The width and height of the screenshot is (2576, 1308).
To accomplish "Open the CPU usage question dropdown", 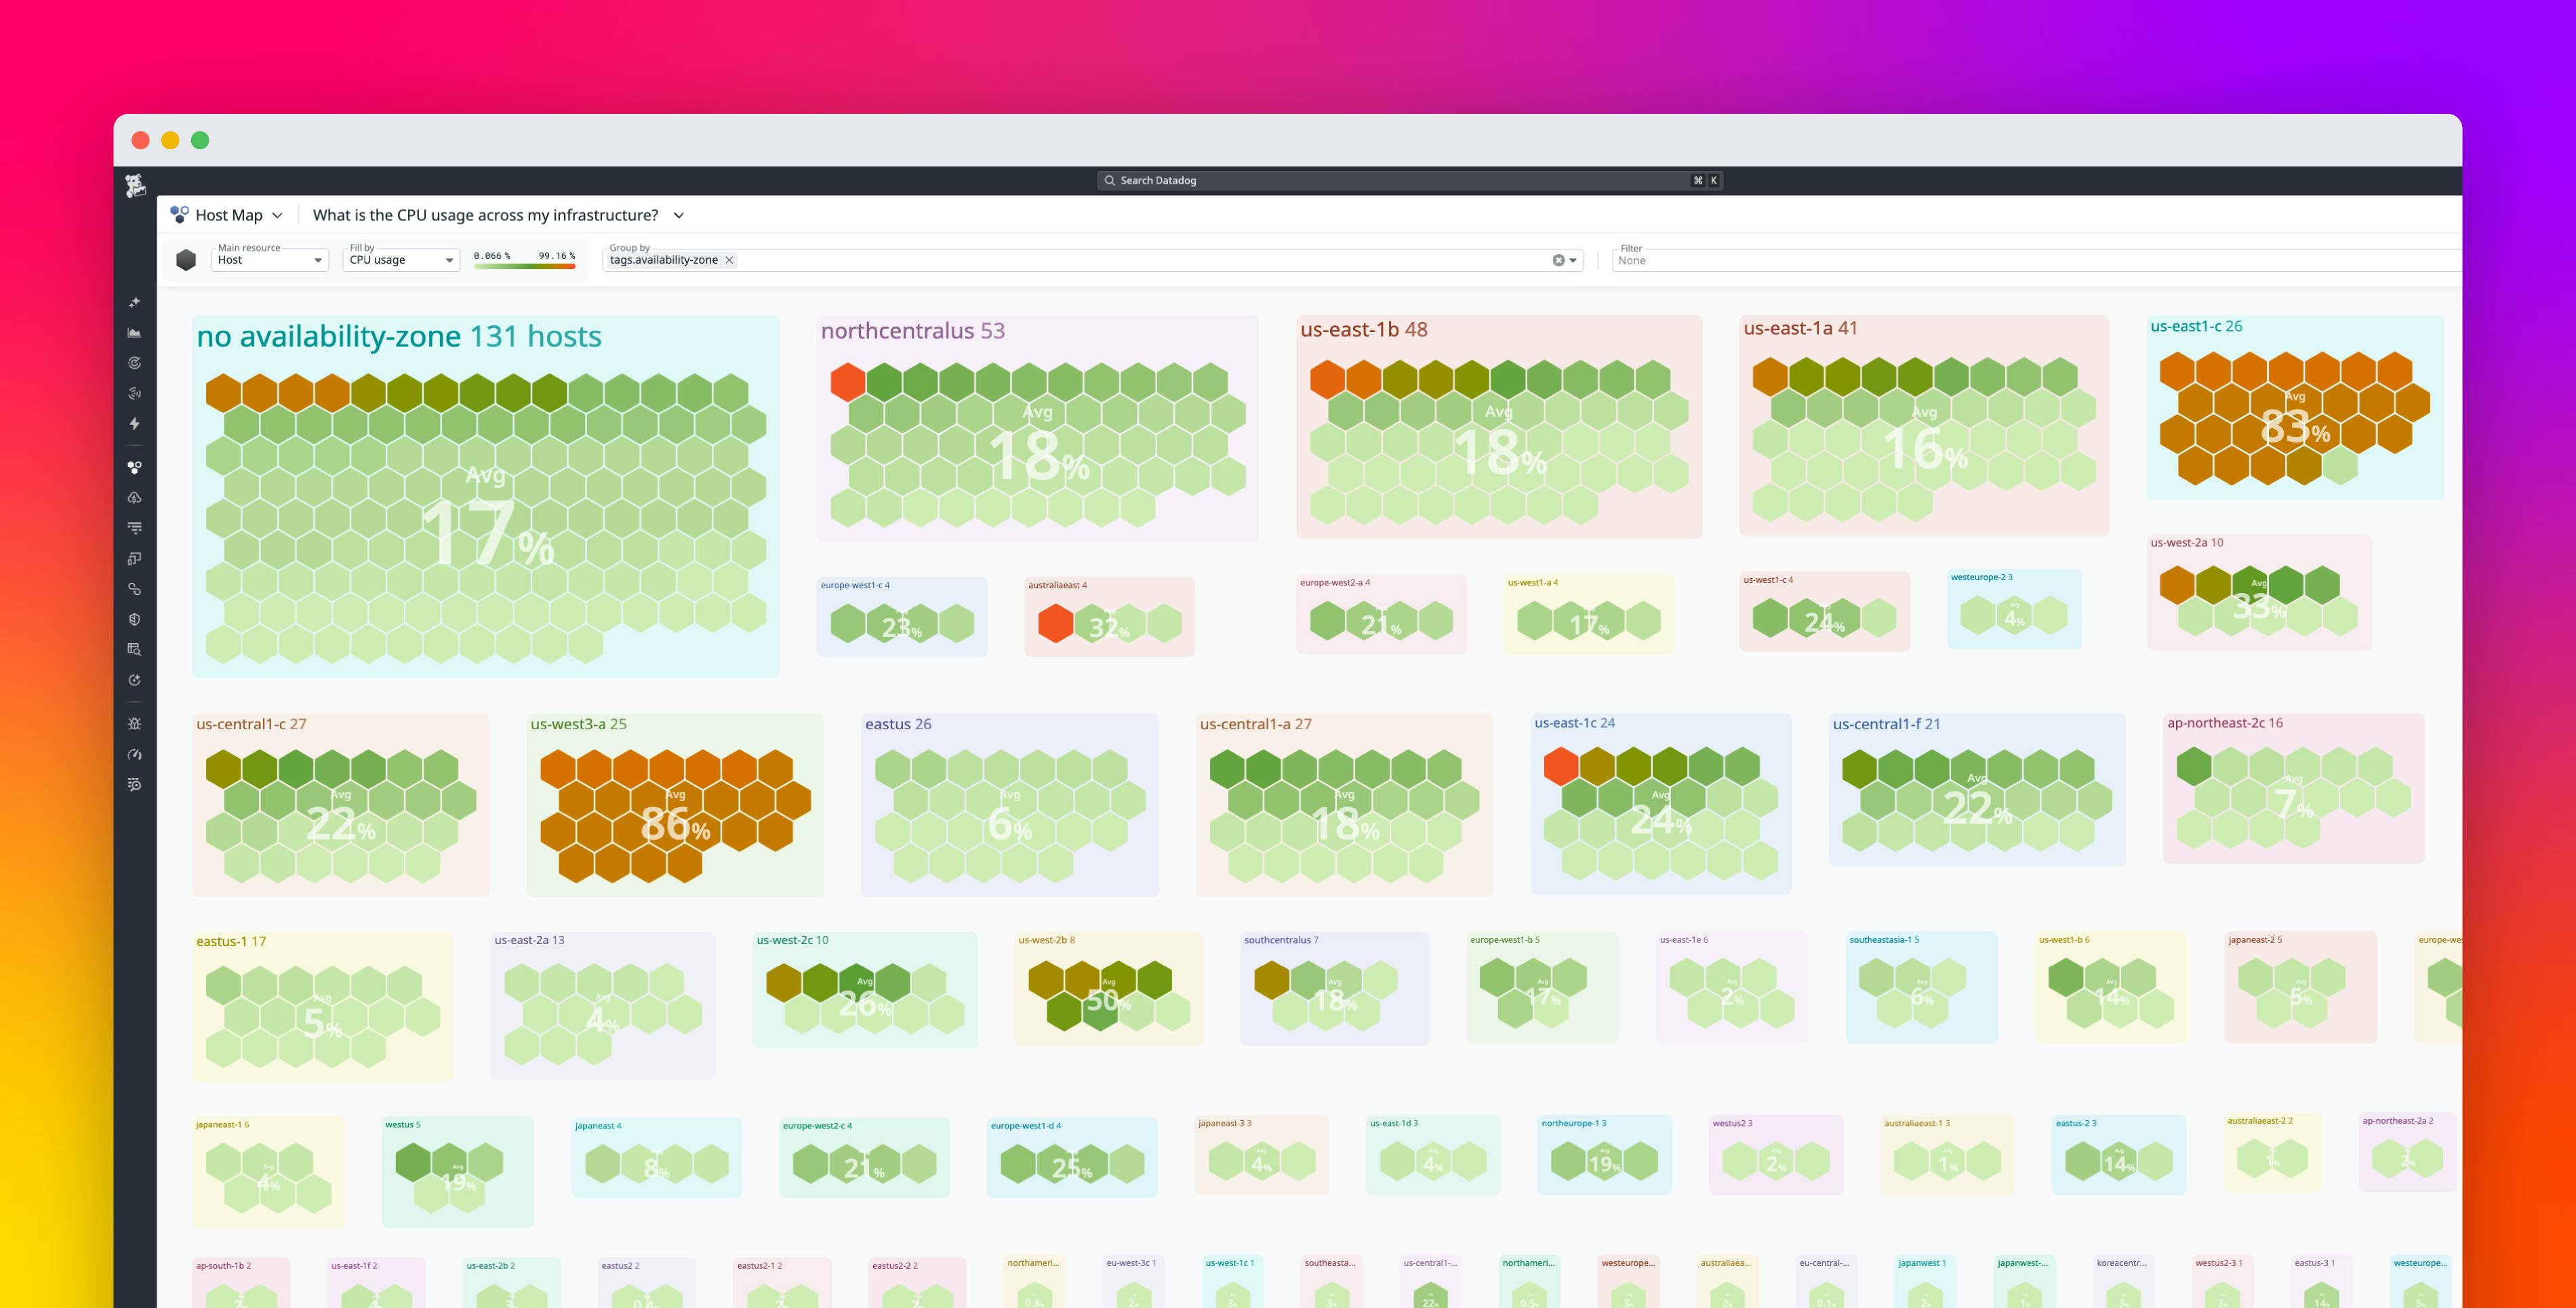I will pyautogui.click(x=679, y=215).
